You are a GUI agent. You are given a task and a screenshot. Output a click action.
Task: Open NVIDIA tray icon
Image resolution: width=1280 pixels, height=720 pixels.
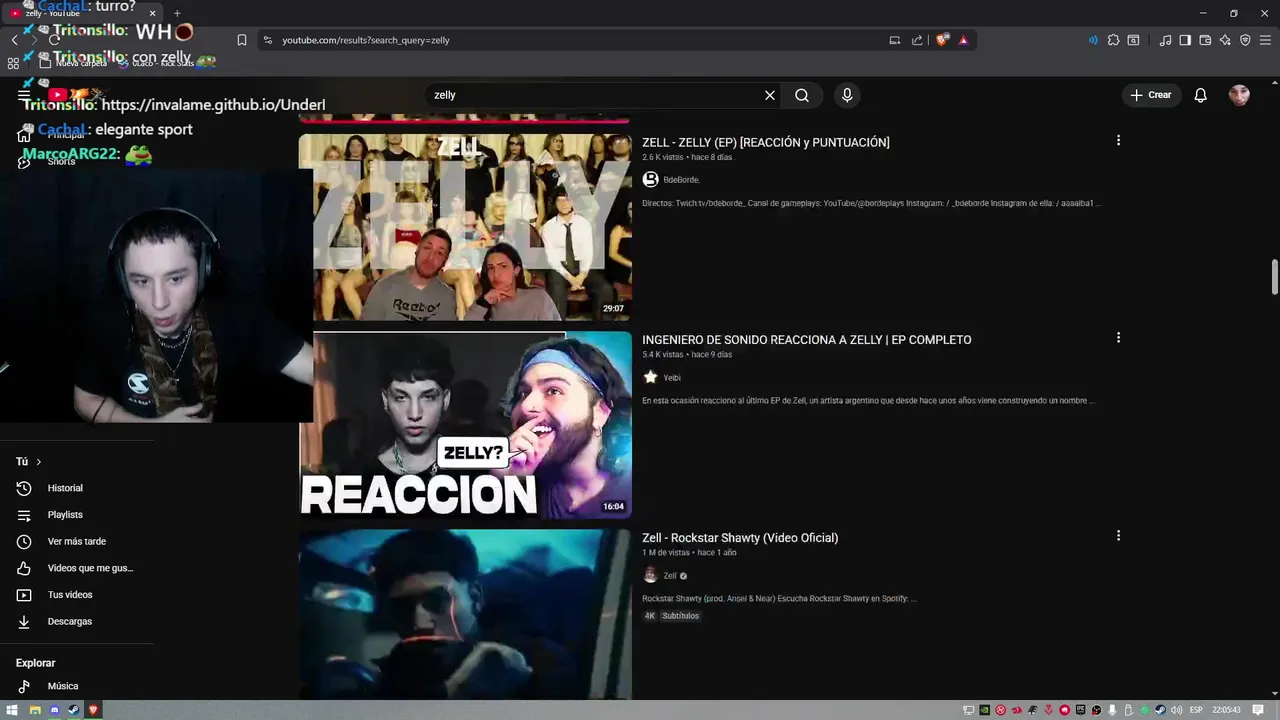tap(984, 710)
